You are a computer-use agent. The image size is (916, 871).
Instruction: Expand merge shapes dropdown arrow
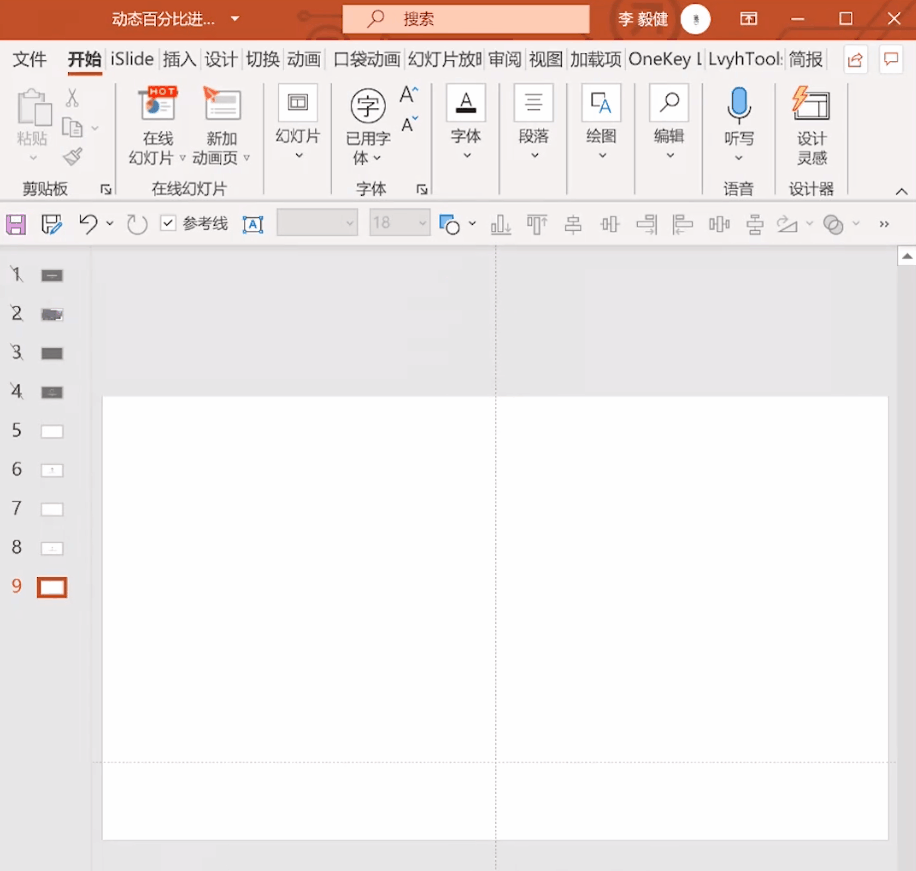click(x=856, y=224)
